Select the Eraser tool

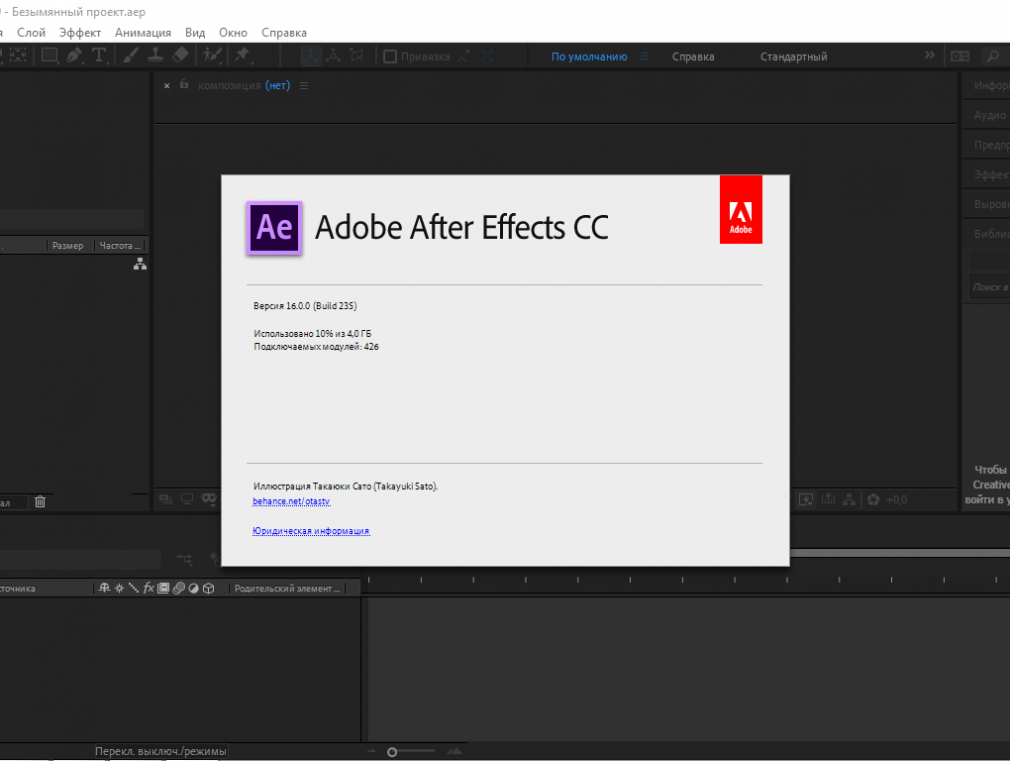(x=180, y=55)
